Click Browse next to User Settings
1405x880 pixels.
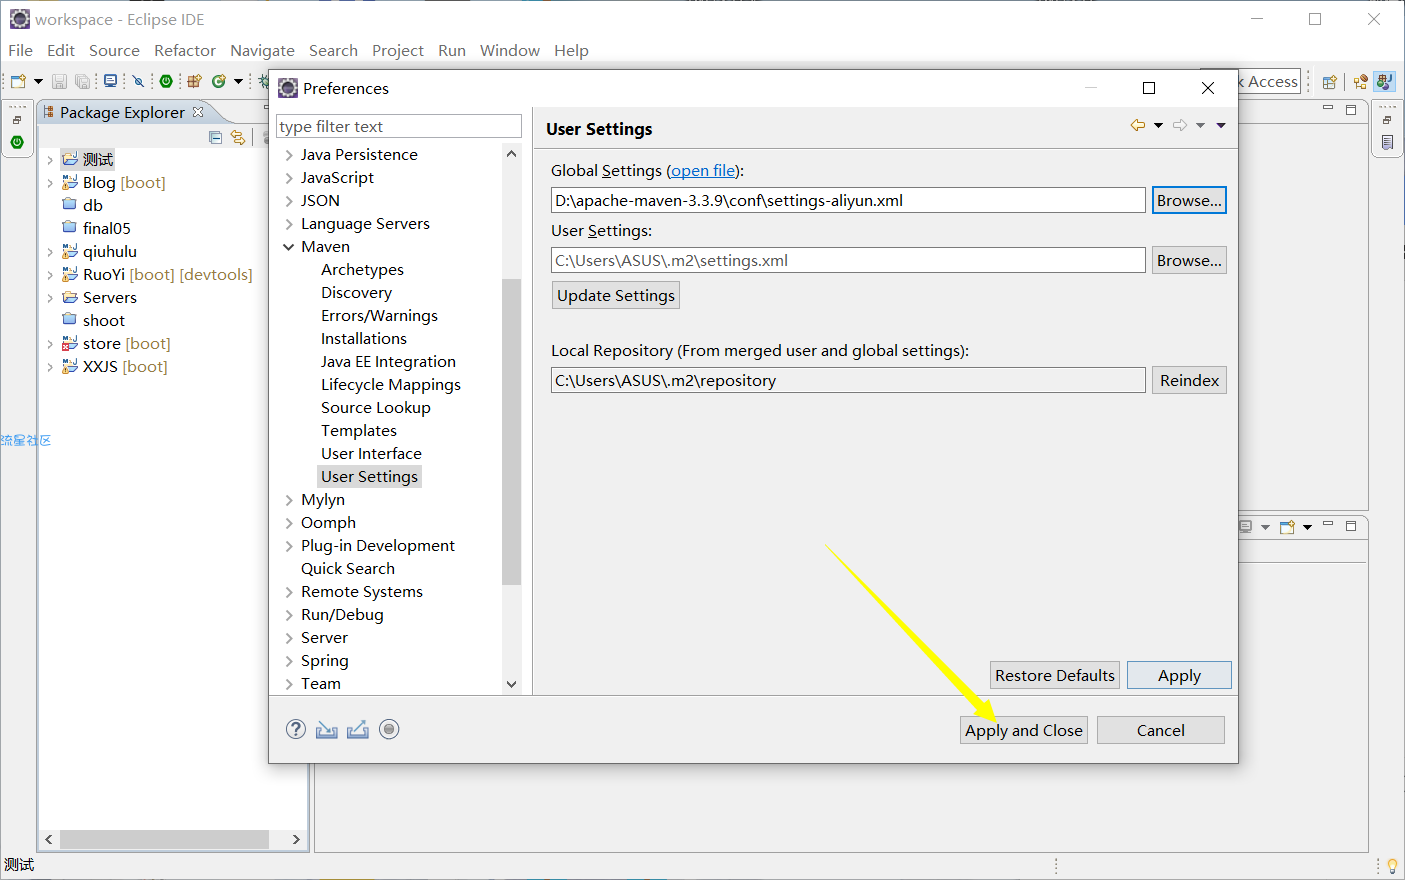[1189, 260]
